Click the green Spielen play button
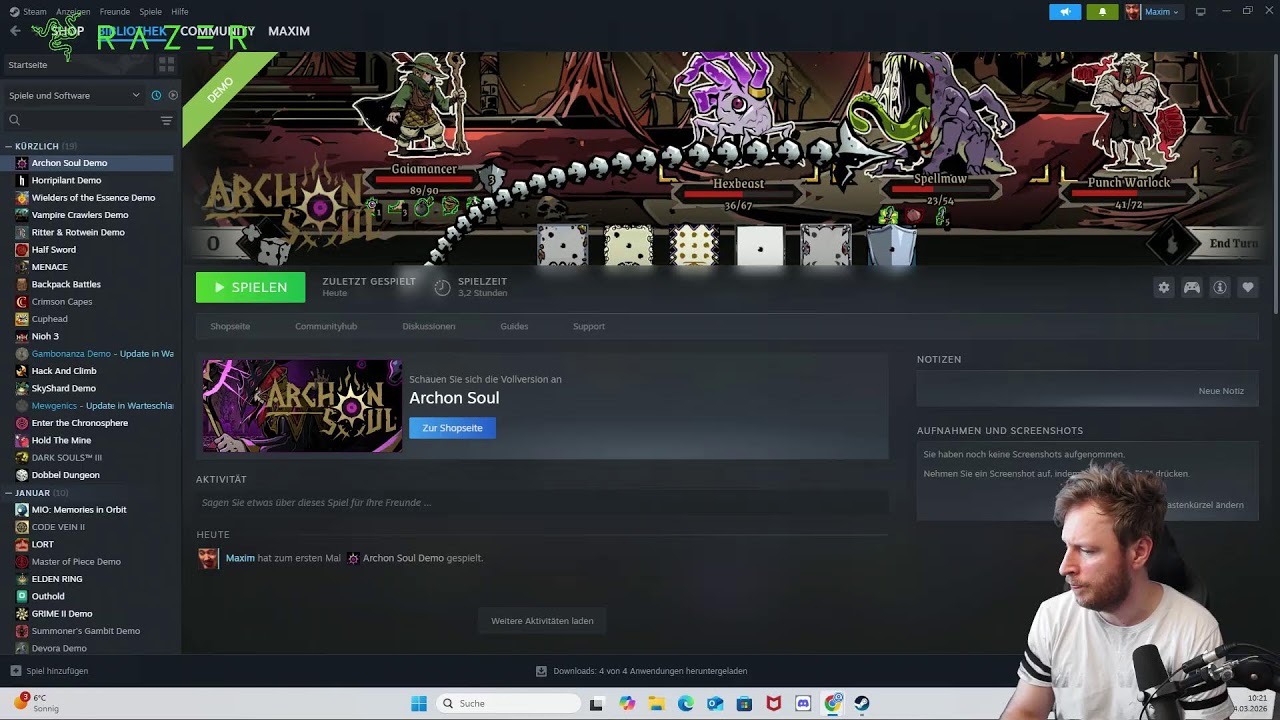1280x720 pixels. click(x=250, y=287)
